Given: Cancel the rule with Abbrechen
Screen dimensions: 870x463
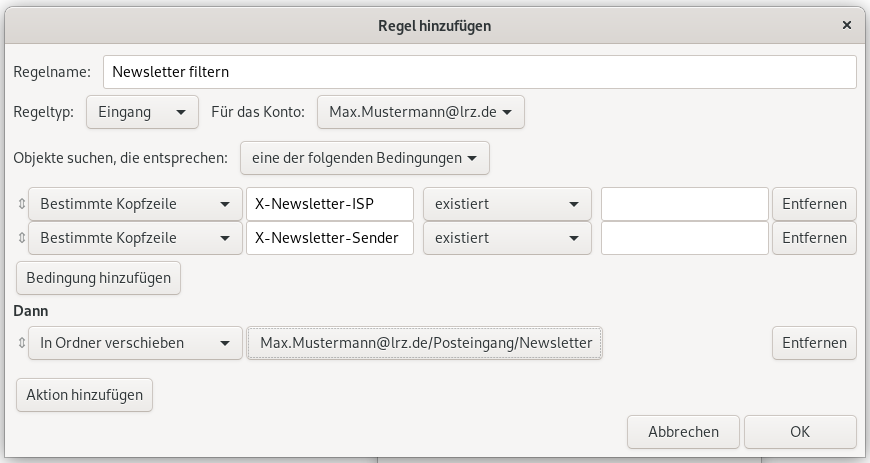Looking at the screenshot, I should click(x=683, y=432).
